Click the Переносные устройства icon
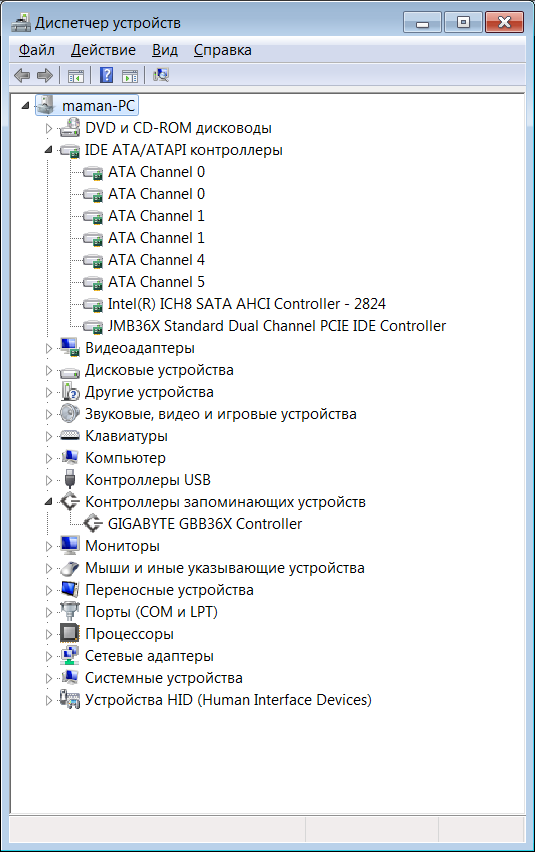 point(70,590)
